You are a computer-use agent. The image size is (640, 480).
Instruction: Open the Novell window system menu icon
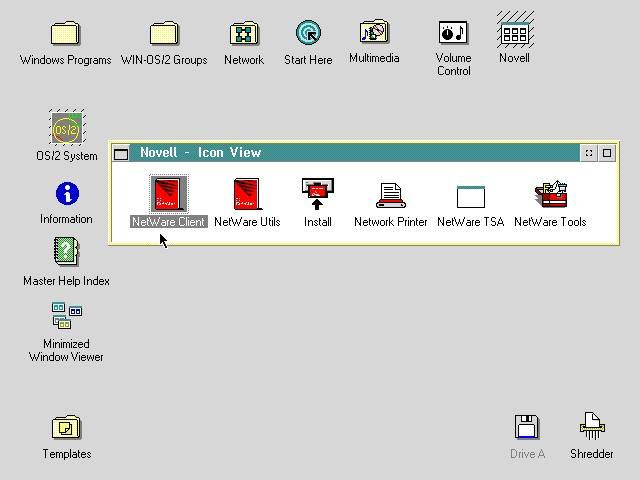[121, 153]
